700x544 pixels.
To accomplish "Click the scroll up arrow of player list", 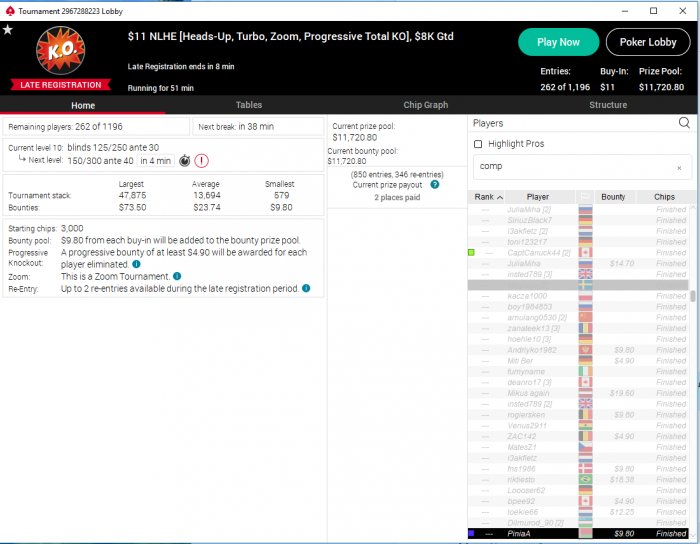I will (x=693, y=208).
